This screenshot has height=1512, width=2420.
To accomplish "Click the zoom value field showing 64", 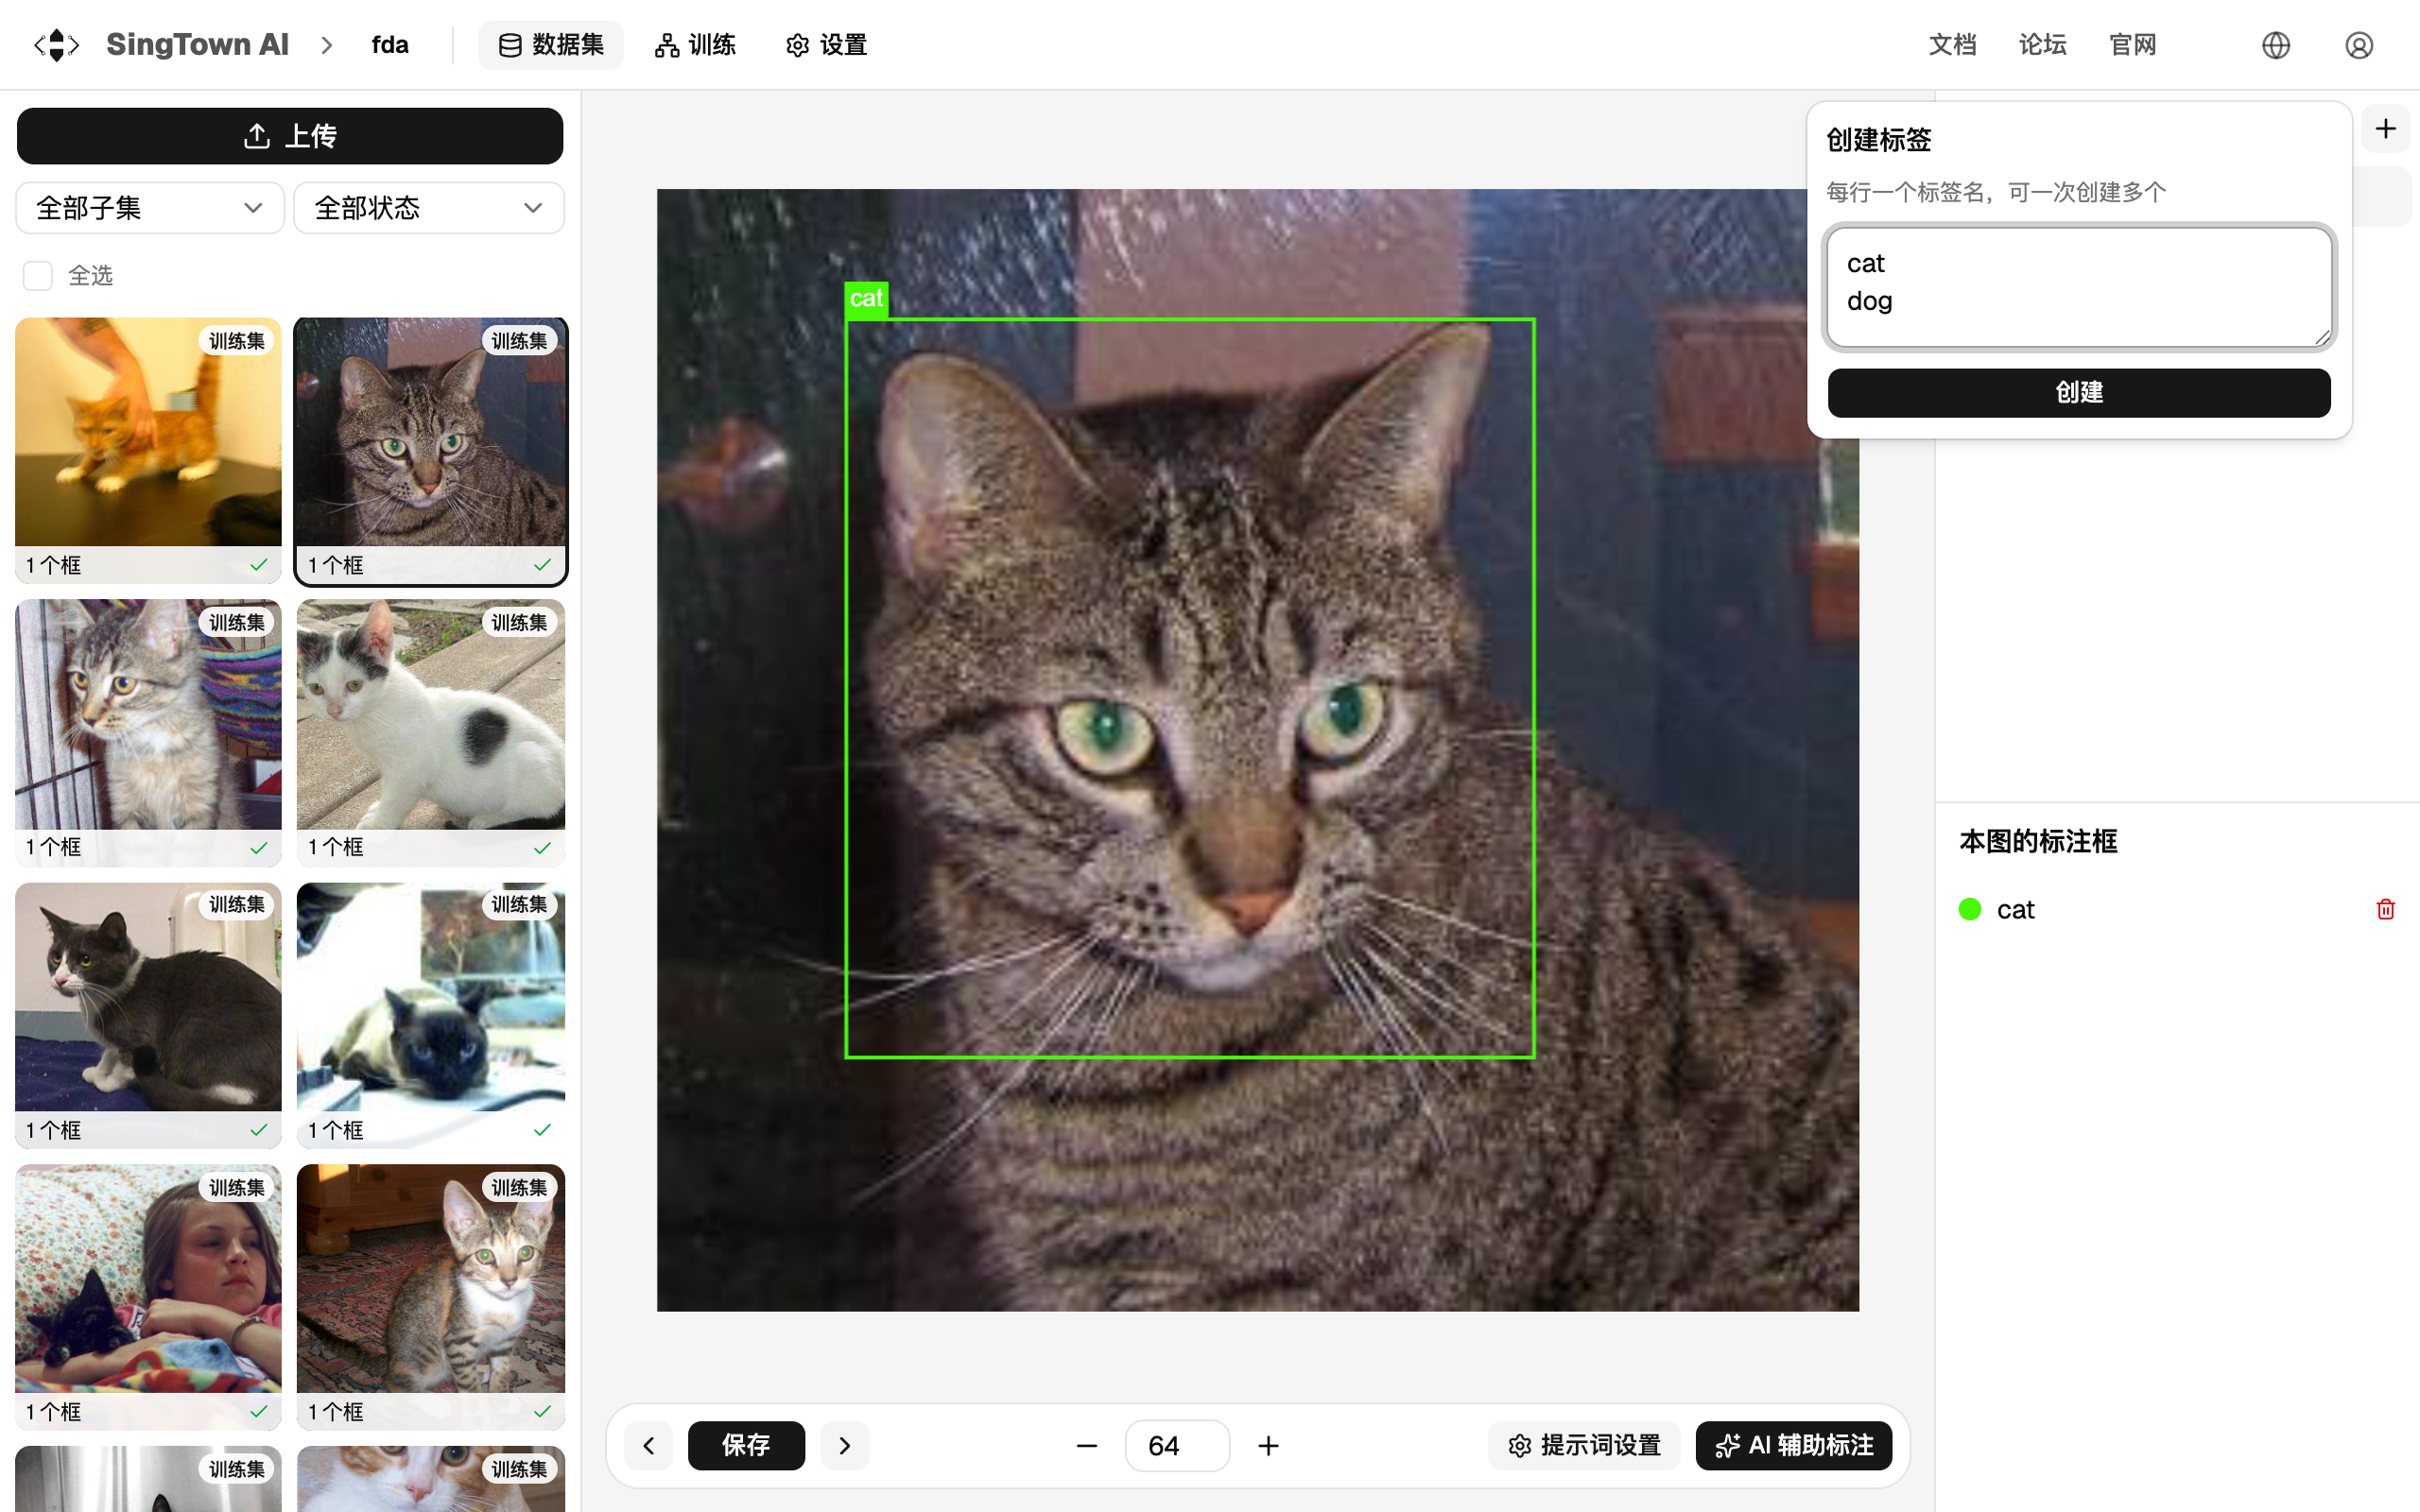I will point(1177,1445).
